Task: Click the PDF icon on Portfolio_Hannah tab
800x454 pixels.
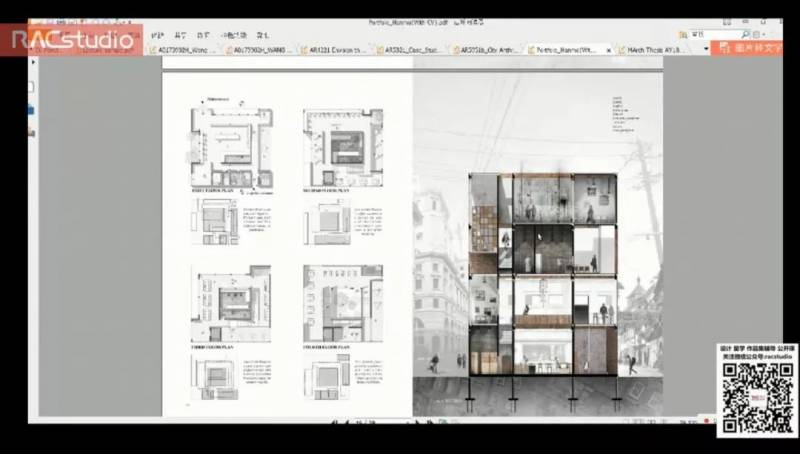Action: pyautogui.click(x=532, y=48)
